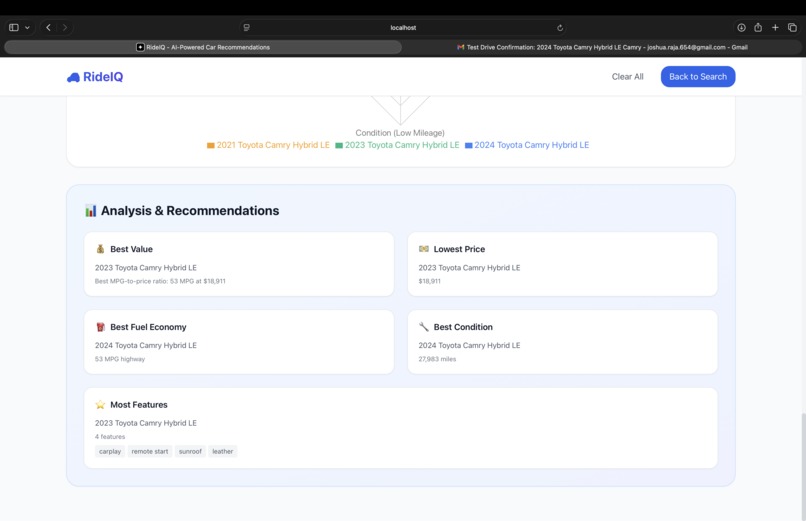Click the page settings icon in the address bar
Image resolution: width=806 pixels, height=521 pixels.
(247, 28)
